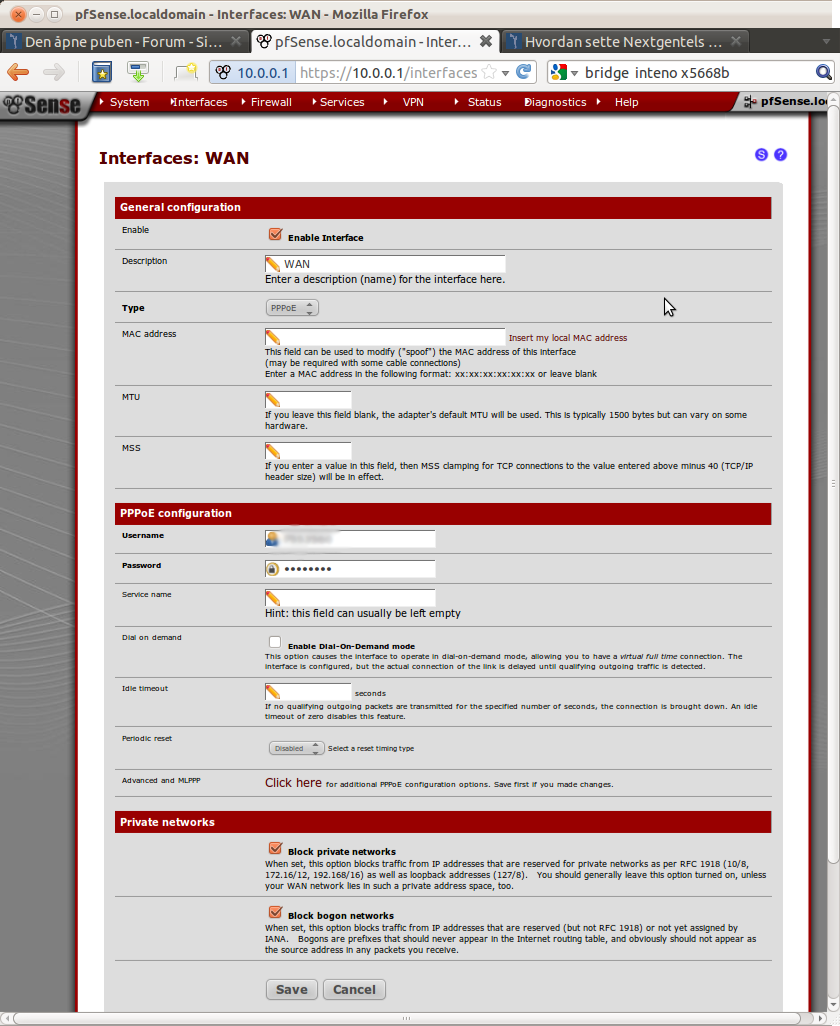Click the horizontal scrollbar at bottom
Image resolution: width=840 pixels, height=1026 pixels.
(x=406, y=1018)
